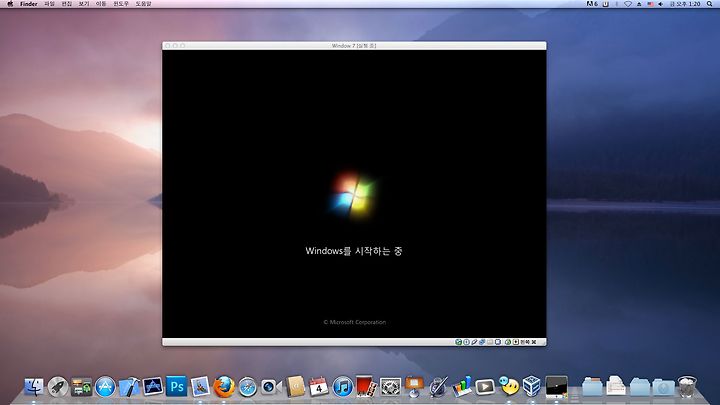Click the 'Windows를 시작하는 중' boot text
Image resolution: width=720 pixels, height=405 pixels.
click(x=354, y=251)
